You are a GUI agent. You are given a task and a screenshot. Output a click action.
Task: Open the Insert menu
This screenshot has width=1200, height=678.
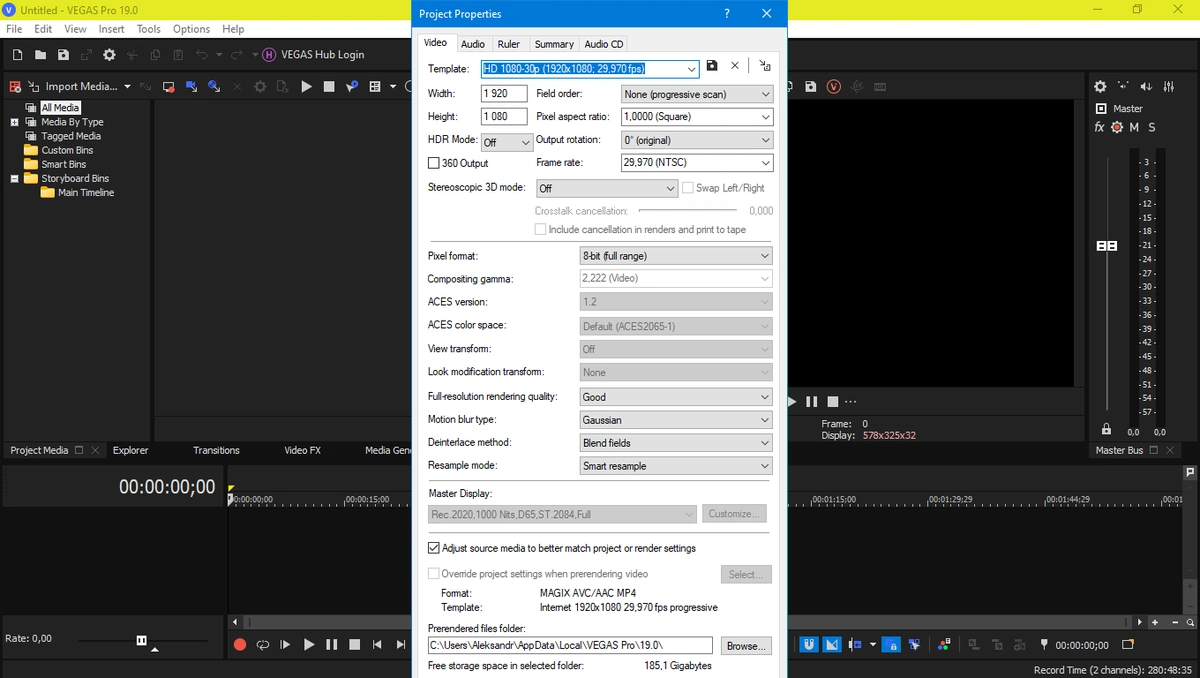tap(111, 29)
